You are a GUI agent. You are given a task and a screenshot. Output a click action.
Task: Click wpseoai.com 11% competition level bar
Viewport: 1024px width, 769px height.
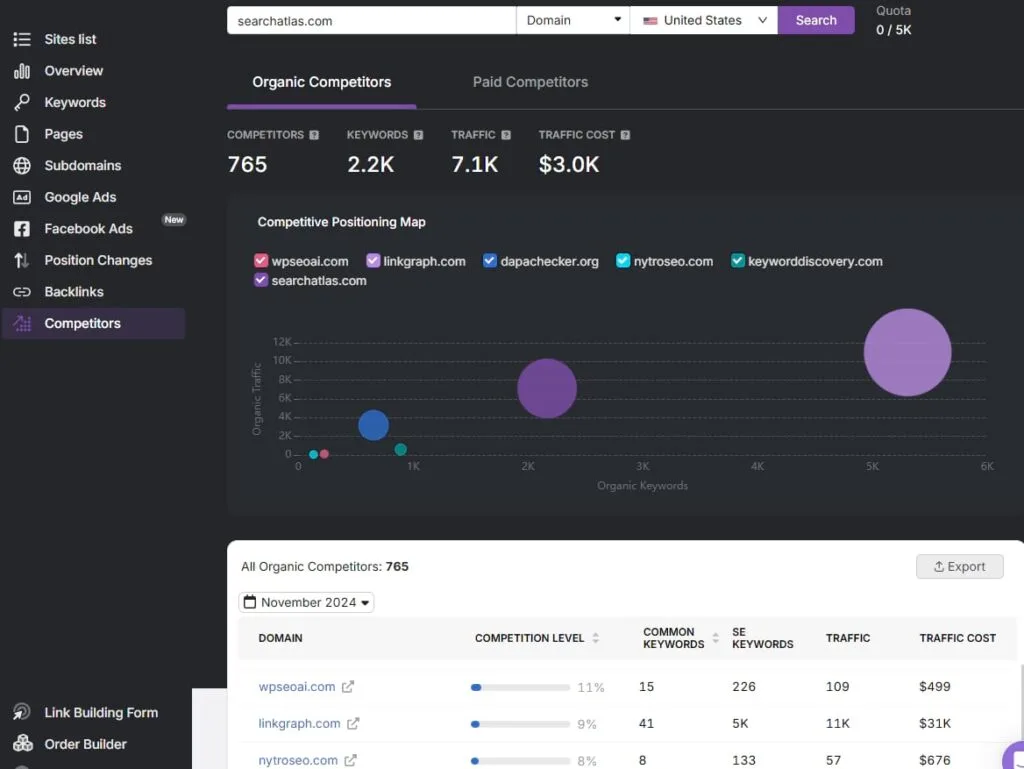(x=520, y=687)
